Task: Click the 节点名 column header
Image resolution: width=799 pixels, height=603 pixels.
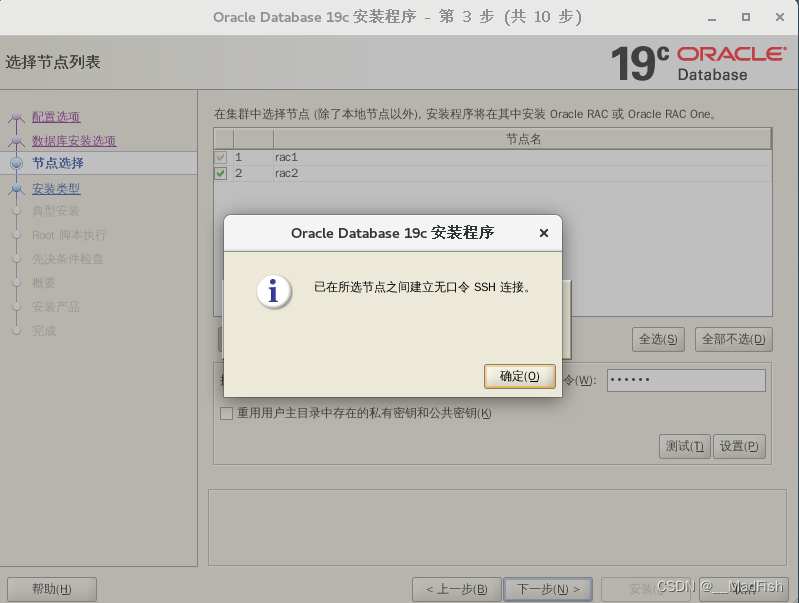Action: pyautogui.click(x=523, y=139)
